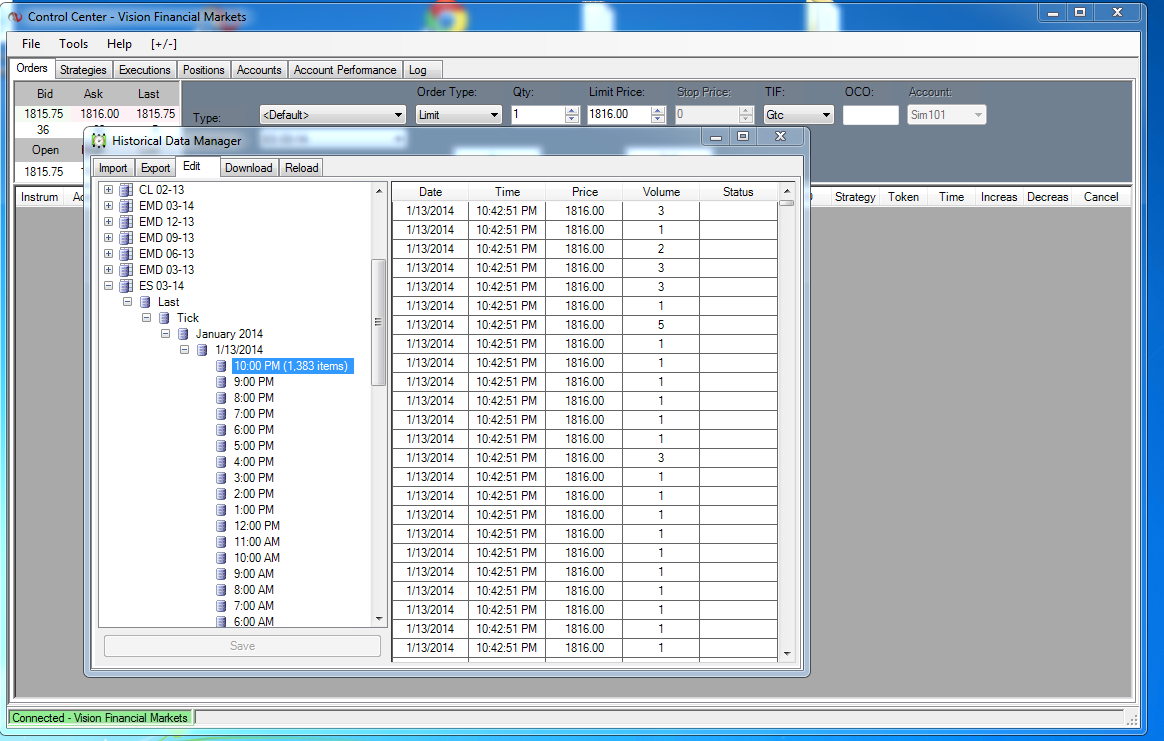Open the Tools menu

[x=73, y=44]
